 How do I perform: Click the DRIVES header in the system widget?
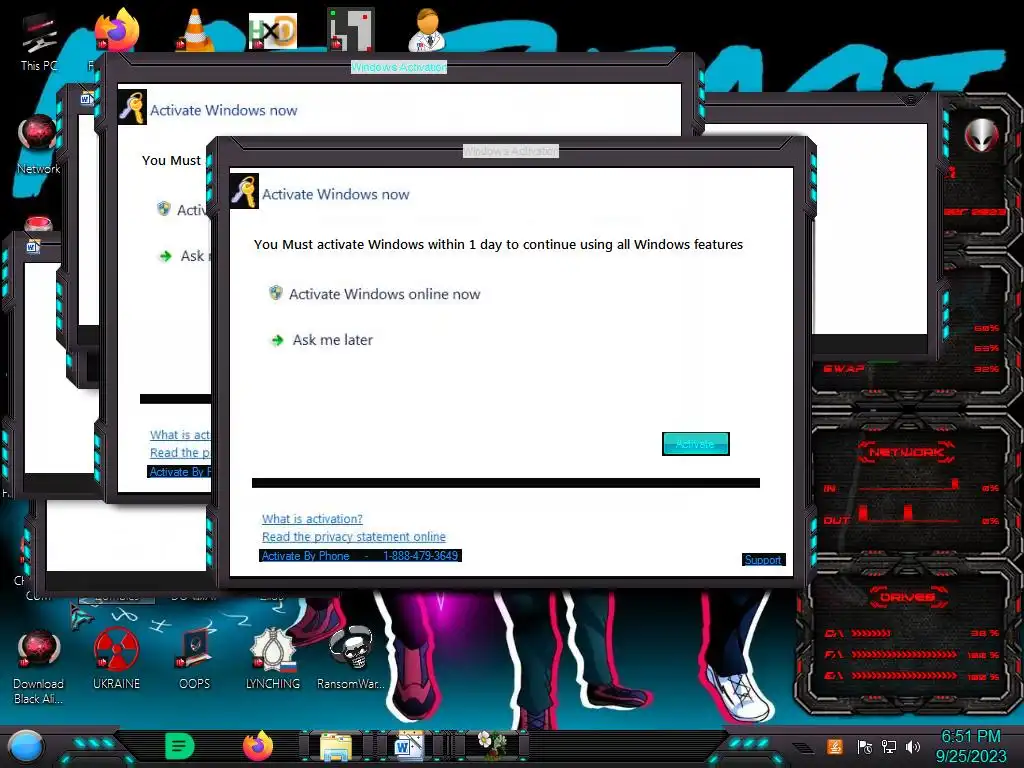click(906, 597)
